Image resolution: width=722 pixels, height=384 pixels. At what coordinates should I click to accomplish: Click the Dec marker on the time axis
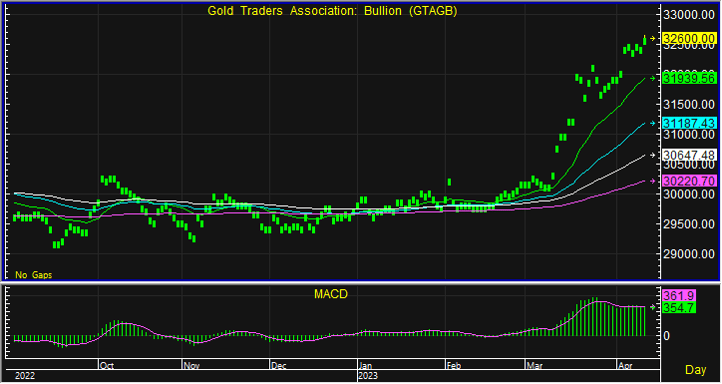coord(279,366)
